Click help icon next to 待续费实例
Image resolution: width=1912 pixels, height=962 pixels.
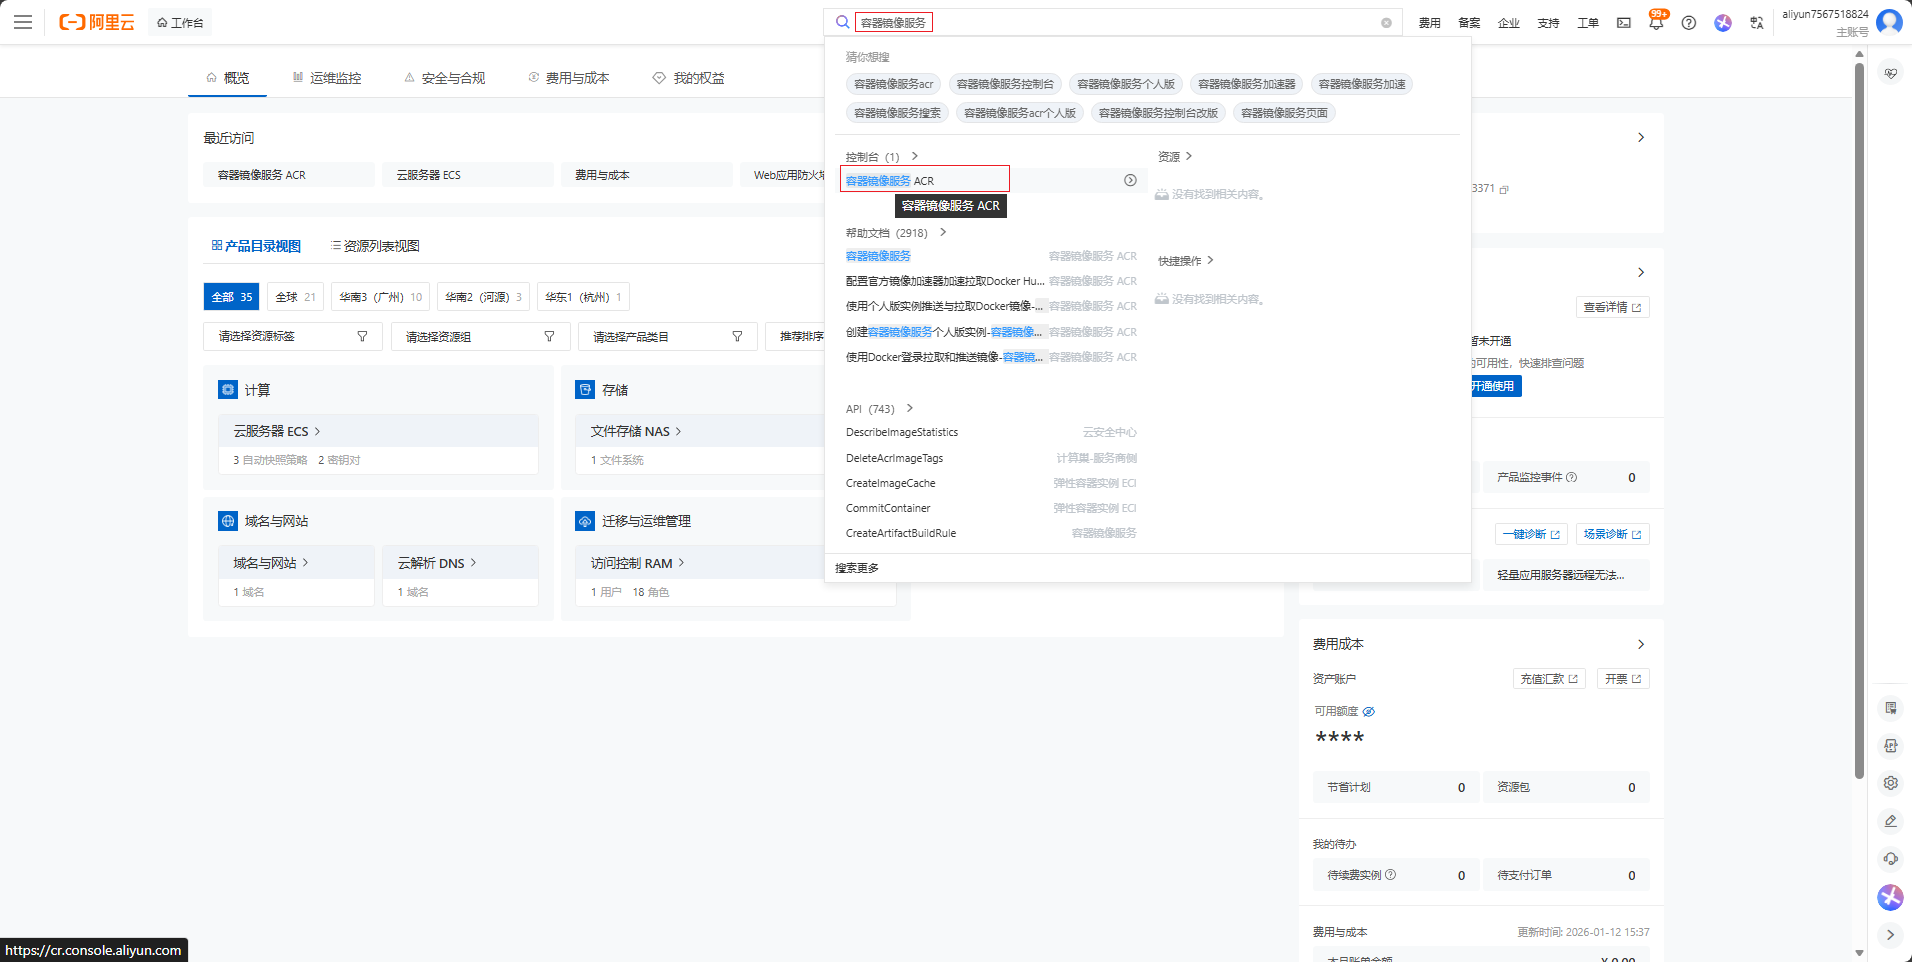tap(1390, 875)
